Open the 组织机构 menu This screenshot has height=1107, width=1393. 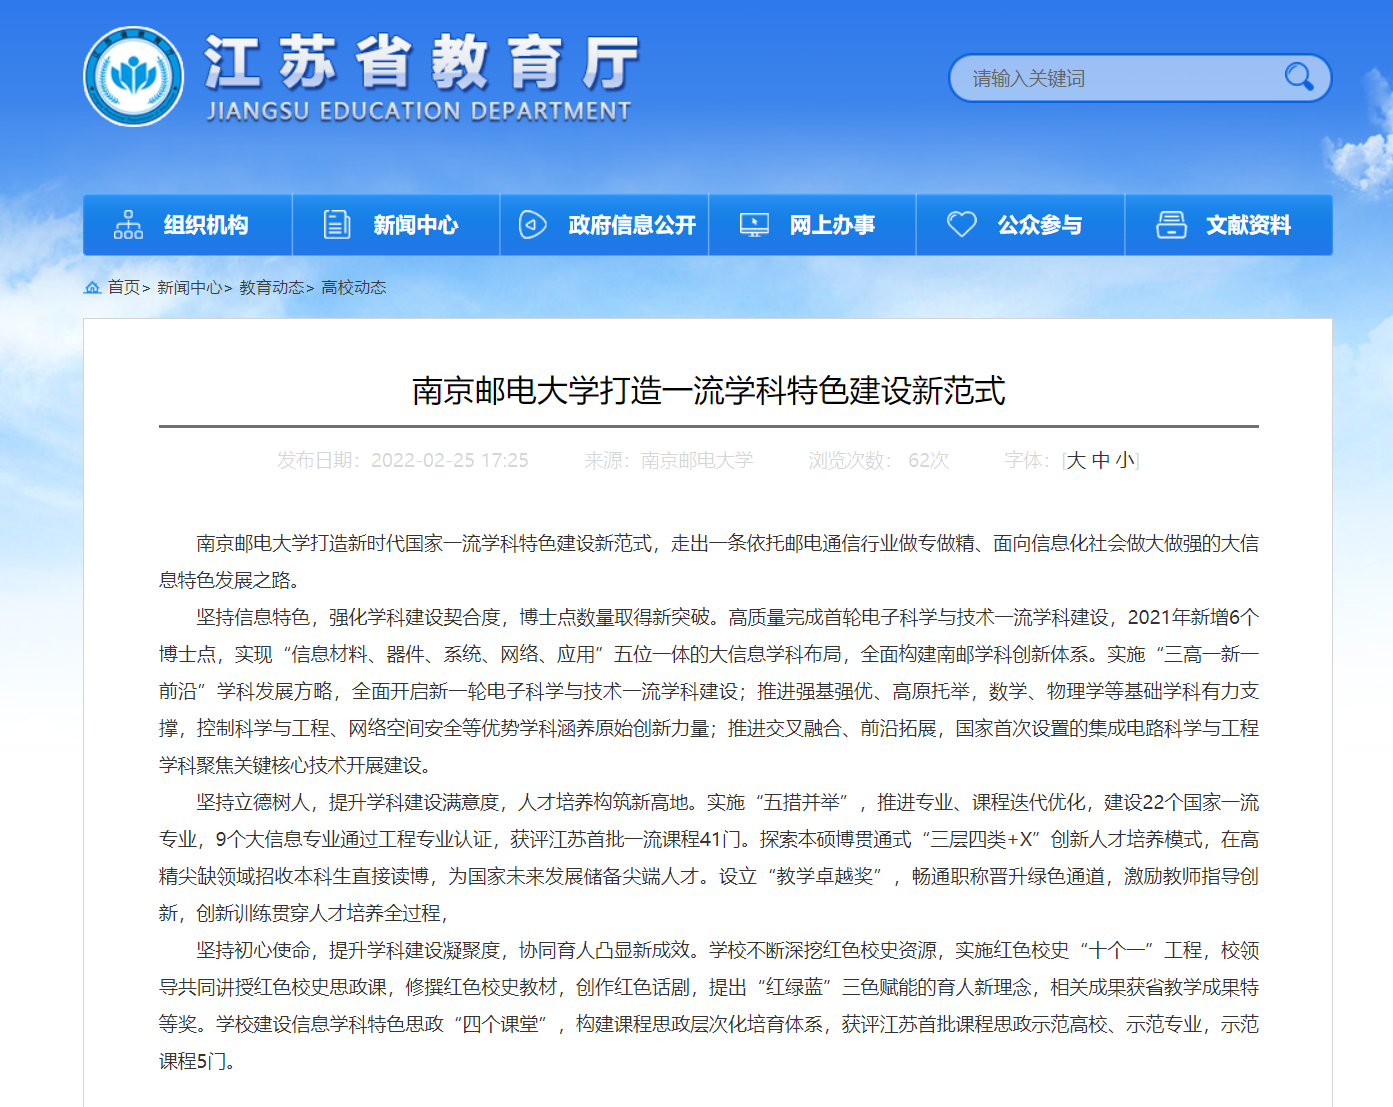tap(206, 225)
